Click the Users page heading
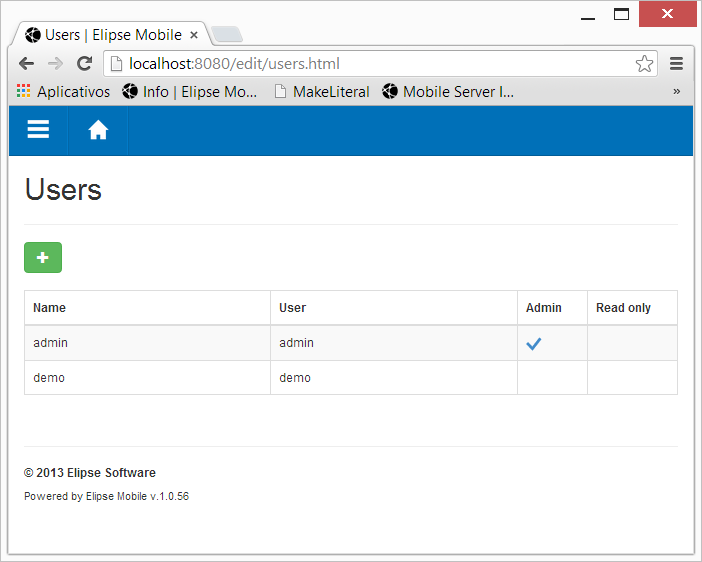The height and width of the screenshot is (562, 702). [x=63, y=189]
